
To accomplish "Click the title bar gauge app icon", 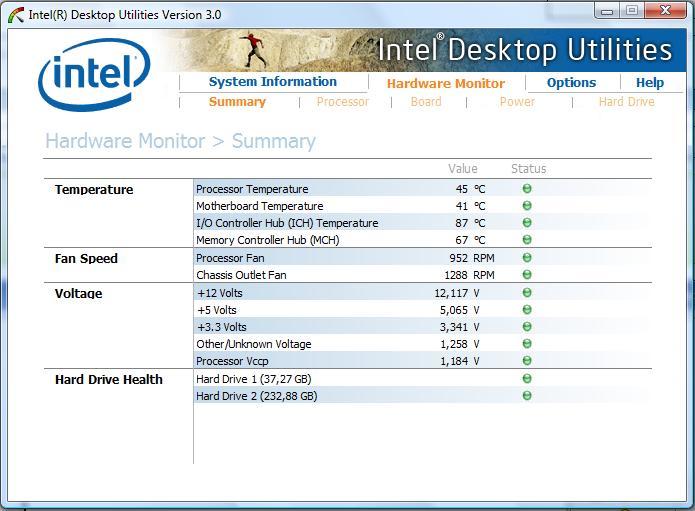I will tap(16, 15).
